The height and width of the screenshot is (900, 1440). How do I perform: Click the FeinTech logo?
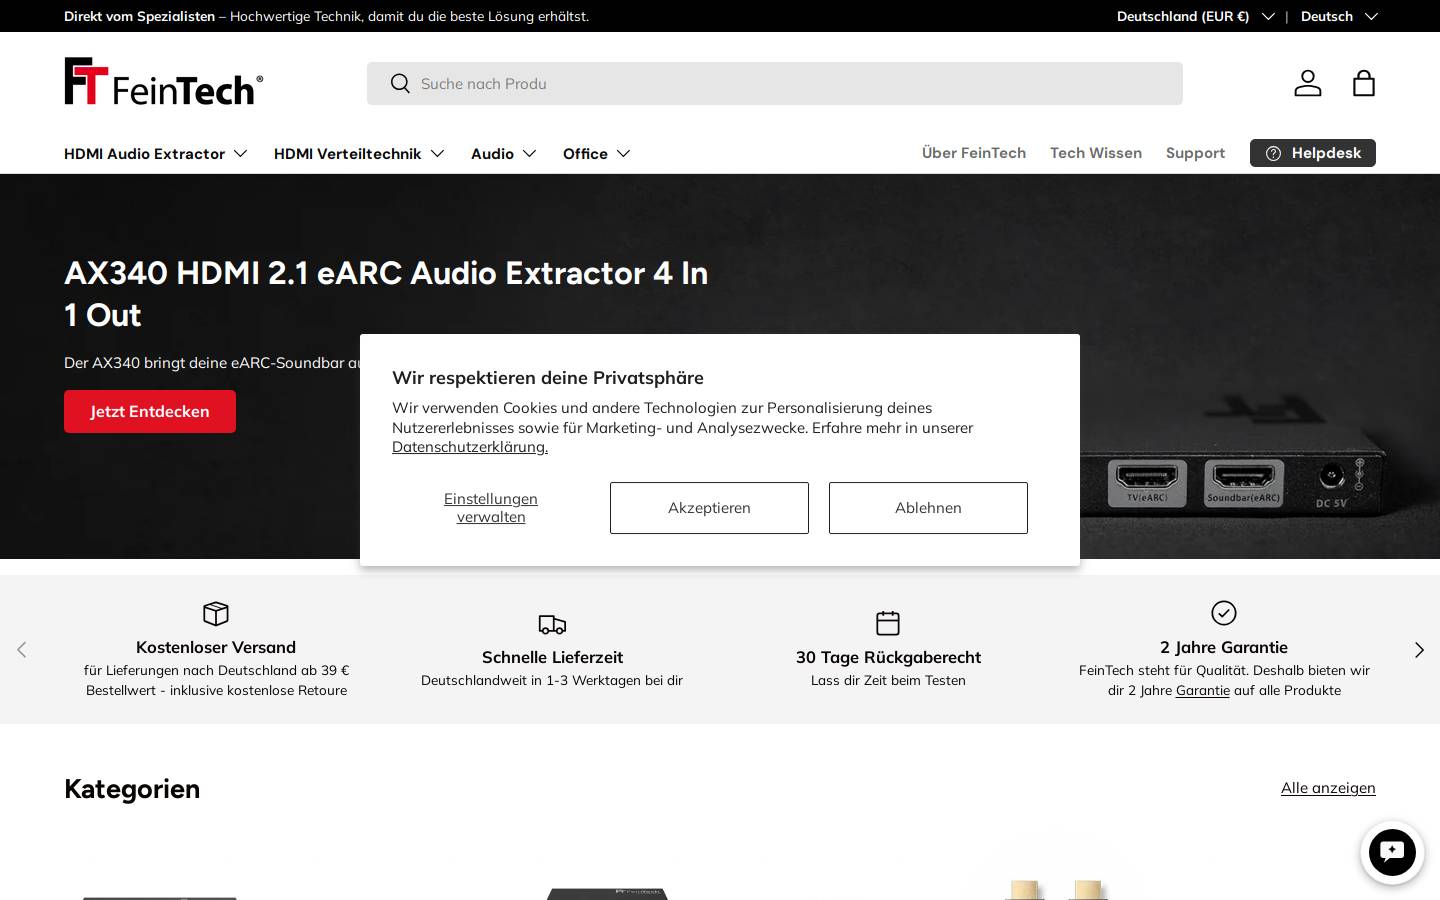click(164, 82)
